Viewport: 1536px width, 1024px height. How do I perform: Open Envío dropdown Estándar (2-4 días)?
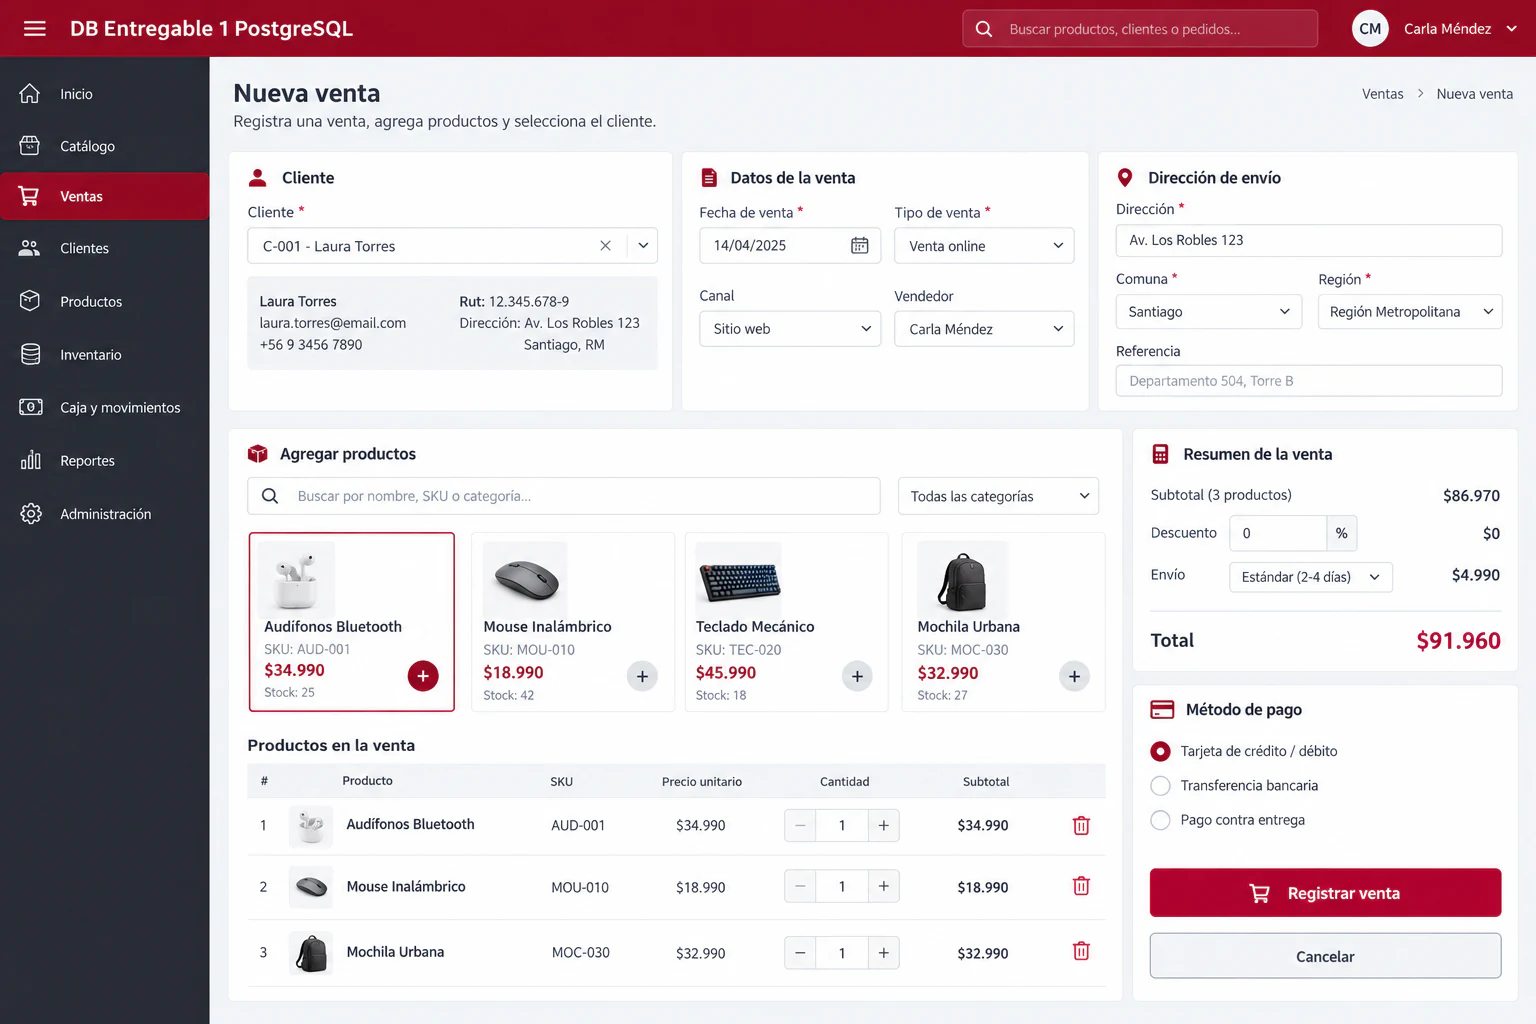[x=1310, y=577]
